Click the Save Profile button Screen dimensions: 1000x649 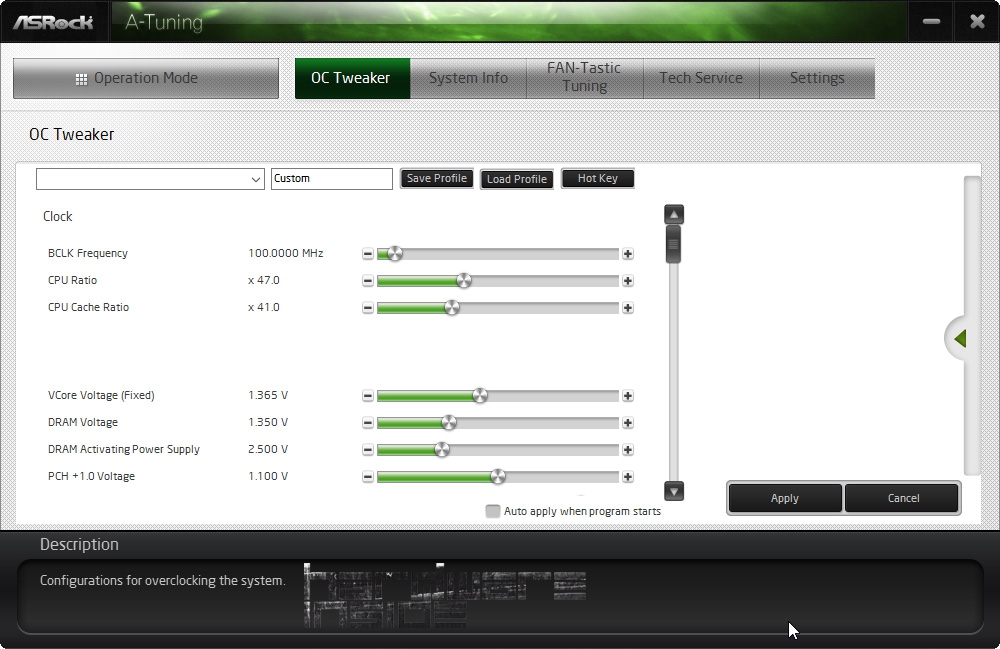[x=437, y=179]
